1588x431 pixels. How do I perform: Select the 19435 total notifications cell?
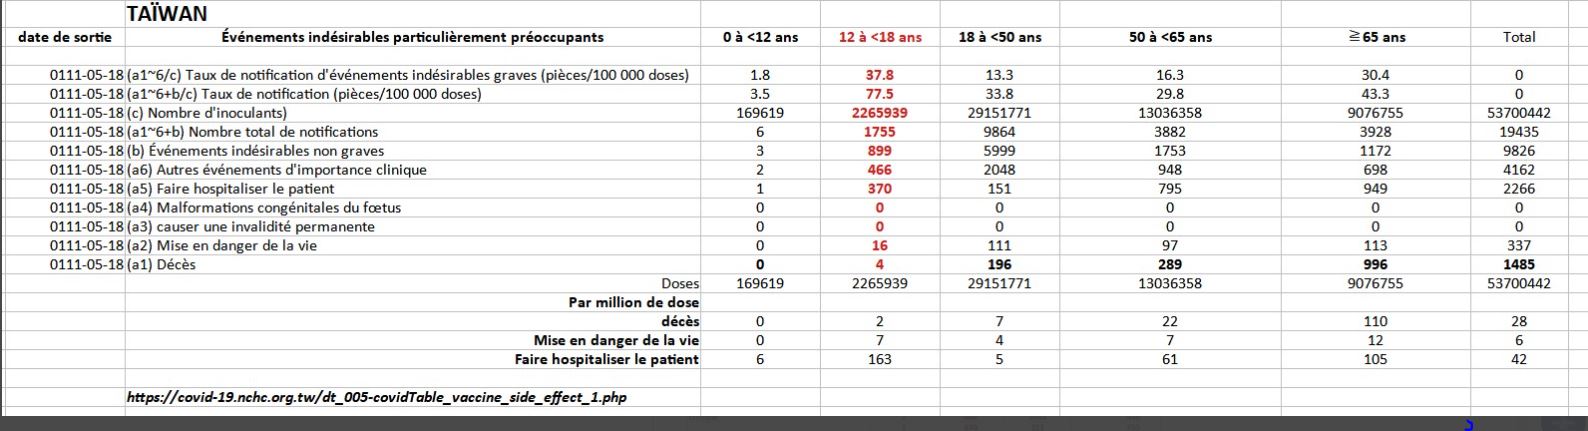(1518, 132)
